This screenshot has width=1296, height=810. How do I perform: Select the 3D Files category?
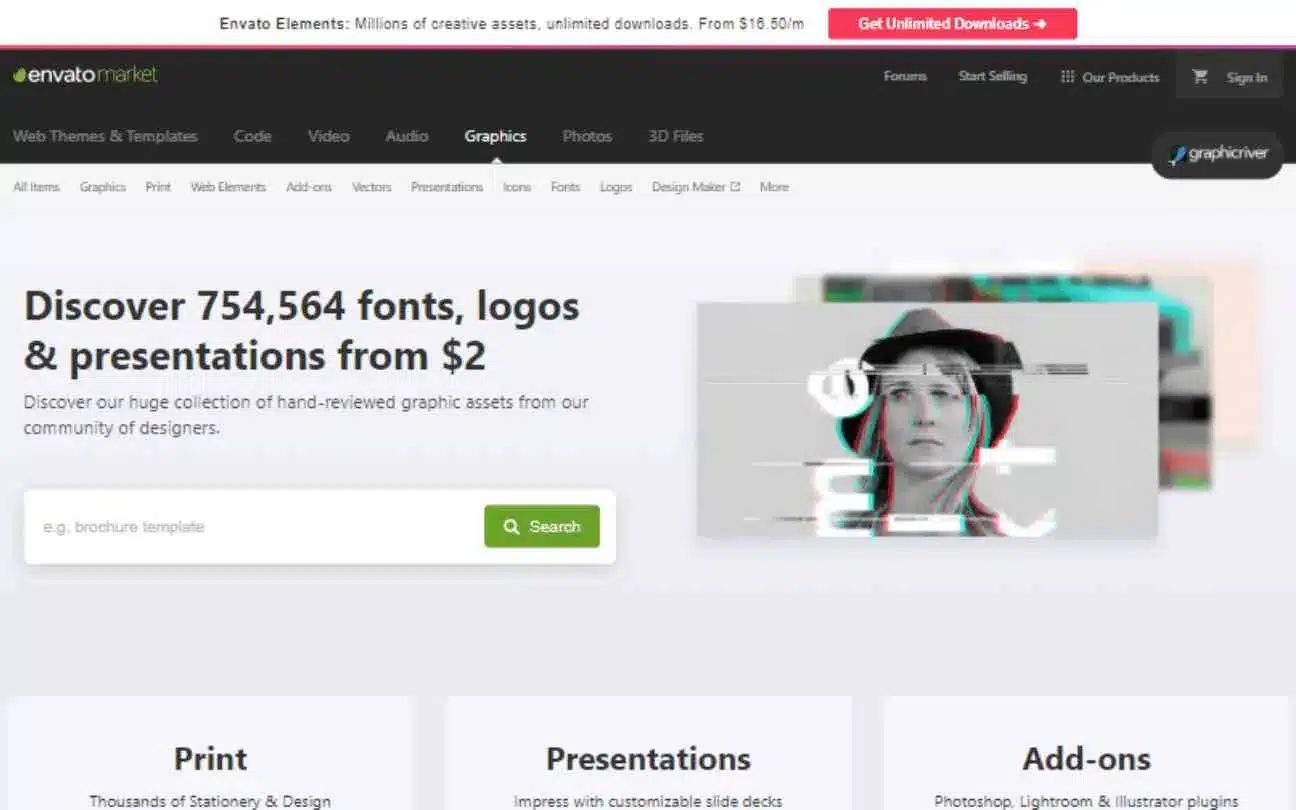(x=676, y=136)
